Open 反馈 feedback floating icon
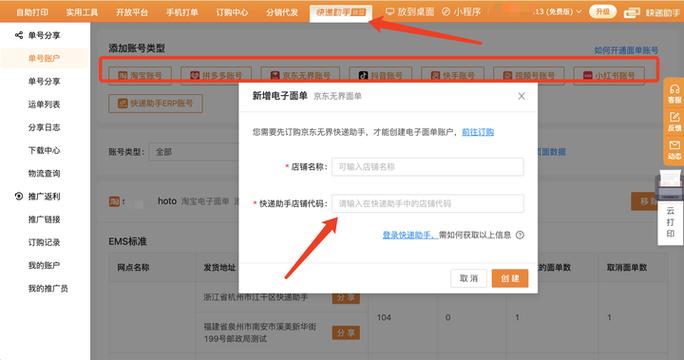Screen dimensions: 684x360 (674, 122)
